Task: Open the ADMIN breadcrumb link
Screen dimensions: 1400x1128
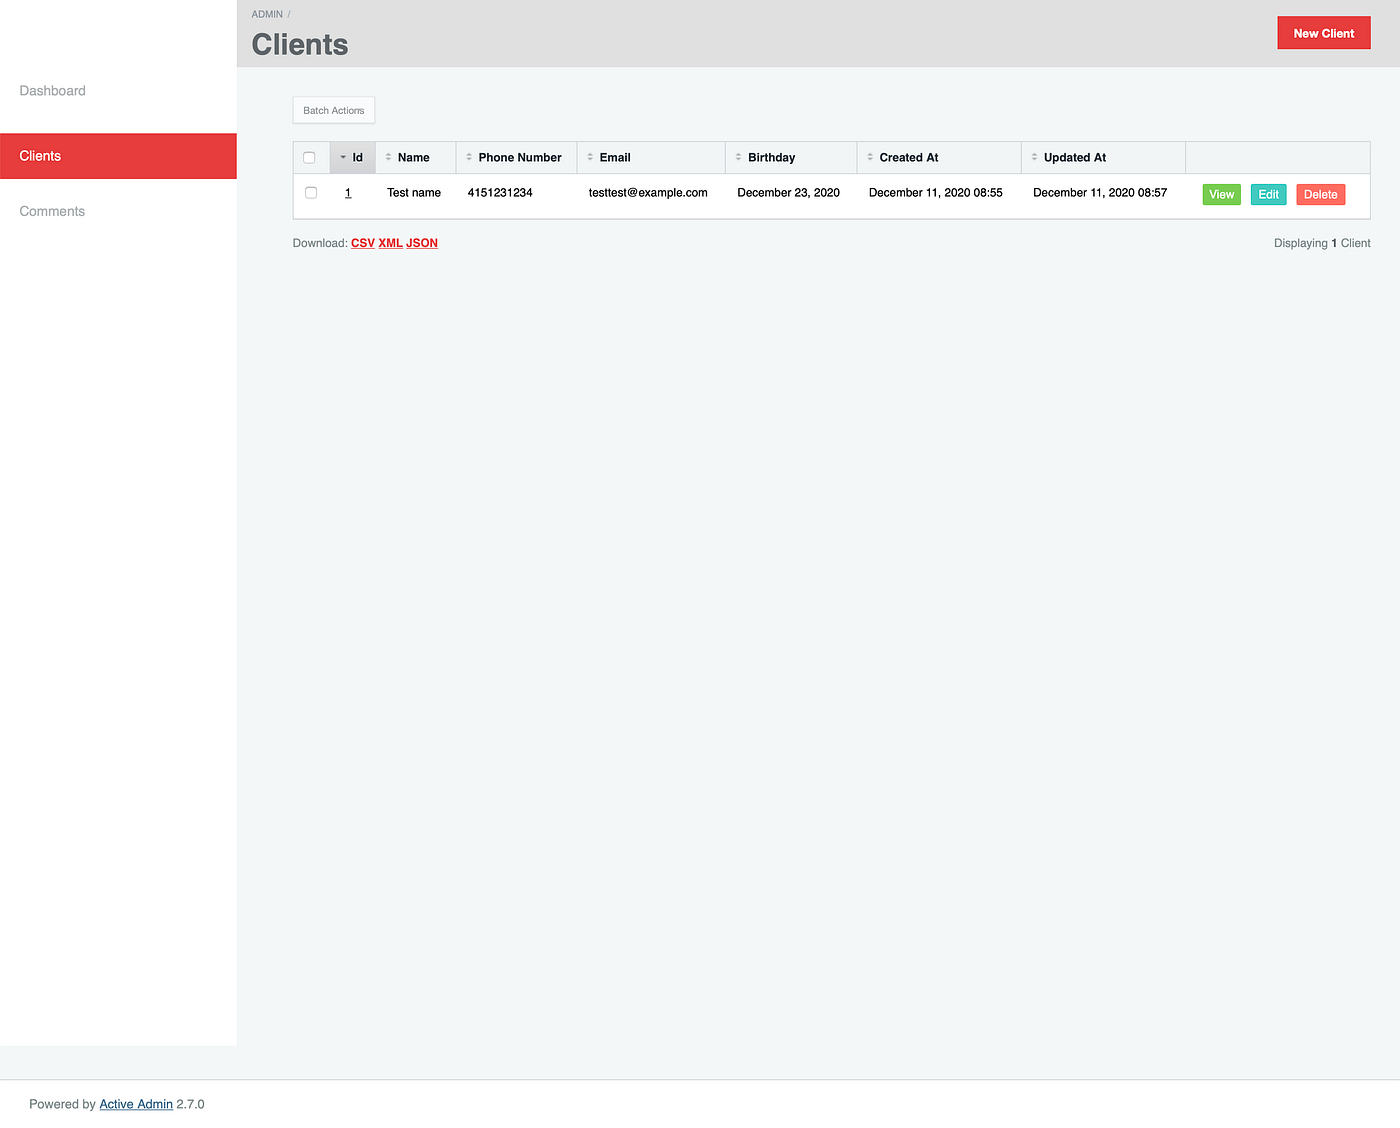Action: tap(266, 14)
